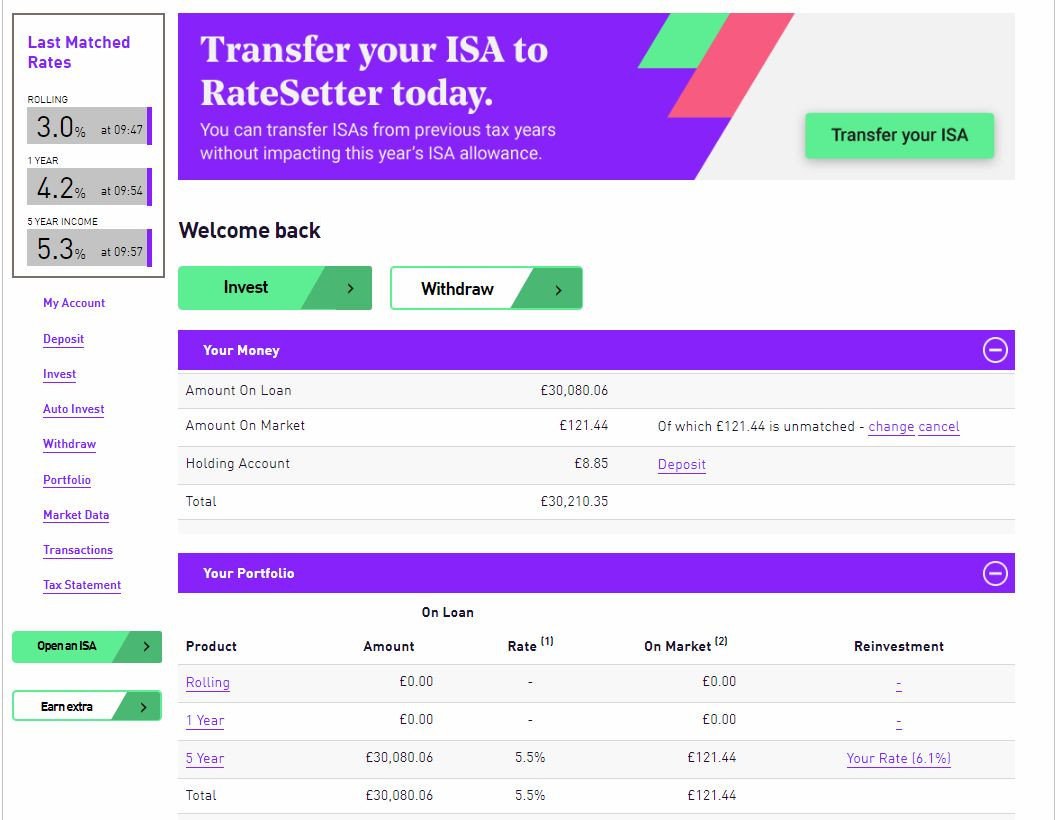The image size is (1056, 820).
Task: Click the 1 Year 4.2% matched rate
Action: point(89,187)
